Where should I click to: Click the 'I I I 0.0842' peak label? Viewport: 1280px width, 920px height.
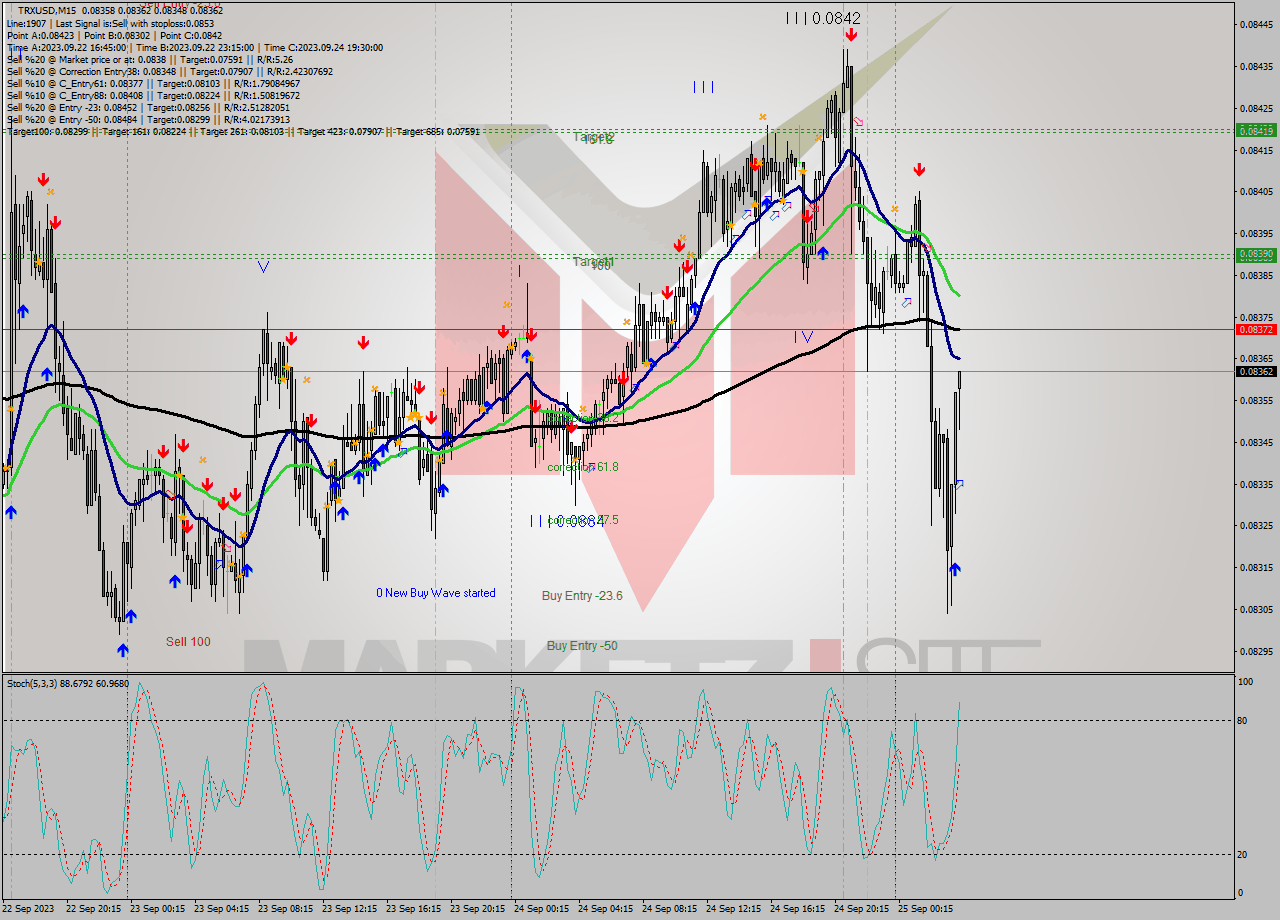coord(823,18)
